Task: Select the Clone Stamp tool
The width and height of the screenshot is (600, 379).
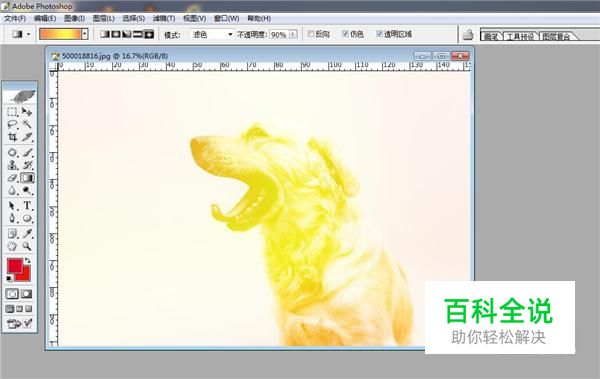Action: click(12, 165)
